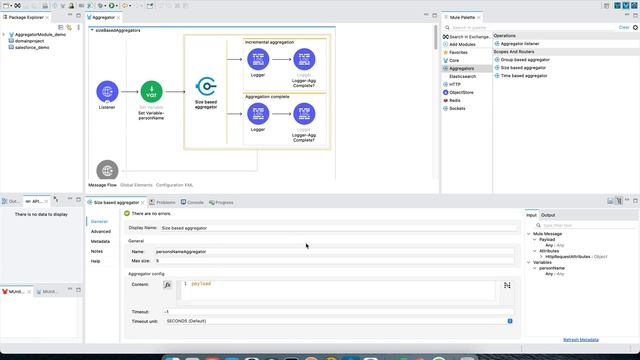The width and height of the screenshot is (640, 360).
Task: Click Link with Editor in Package Explorer
Action: (x=69, y=27)
